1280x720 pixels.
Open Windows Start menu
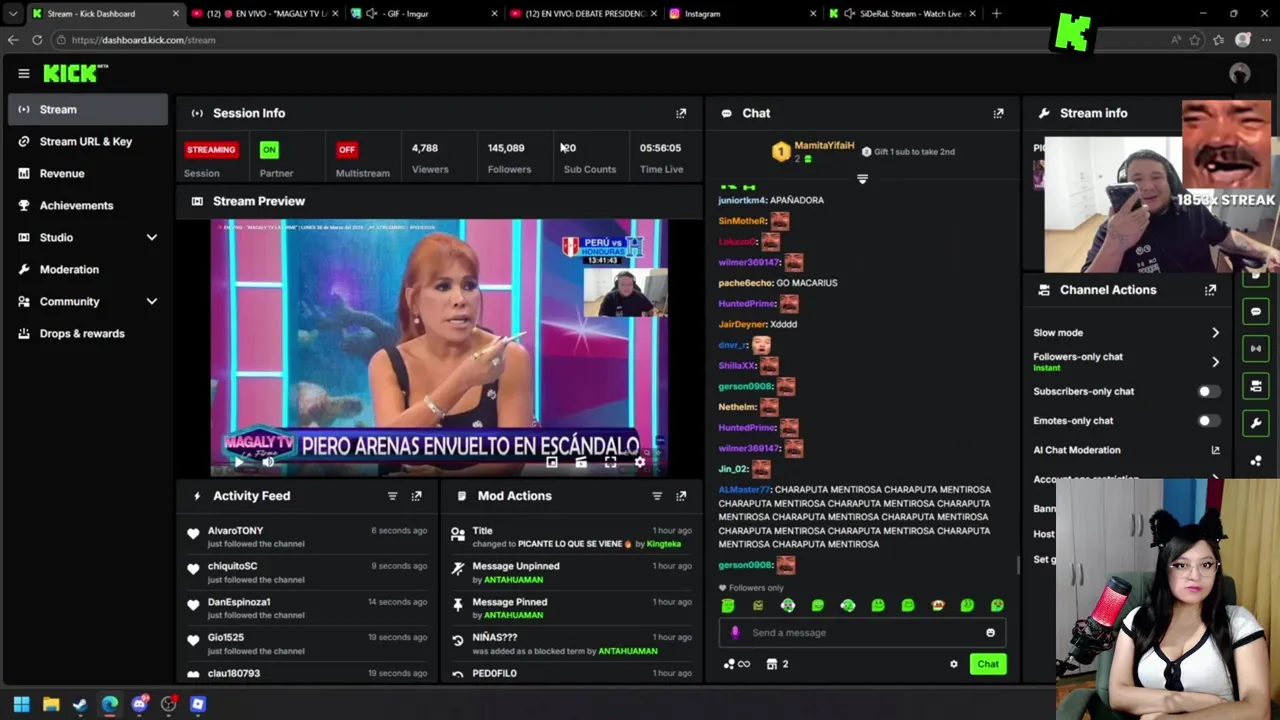coord(21,704)
